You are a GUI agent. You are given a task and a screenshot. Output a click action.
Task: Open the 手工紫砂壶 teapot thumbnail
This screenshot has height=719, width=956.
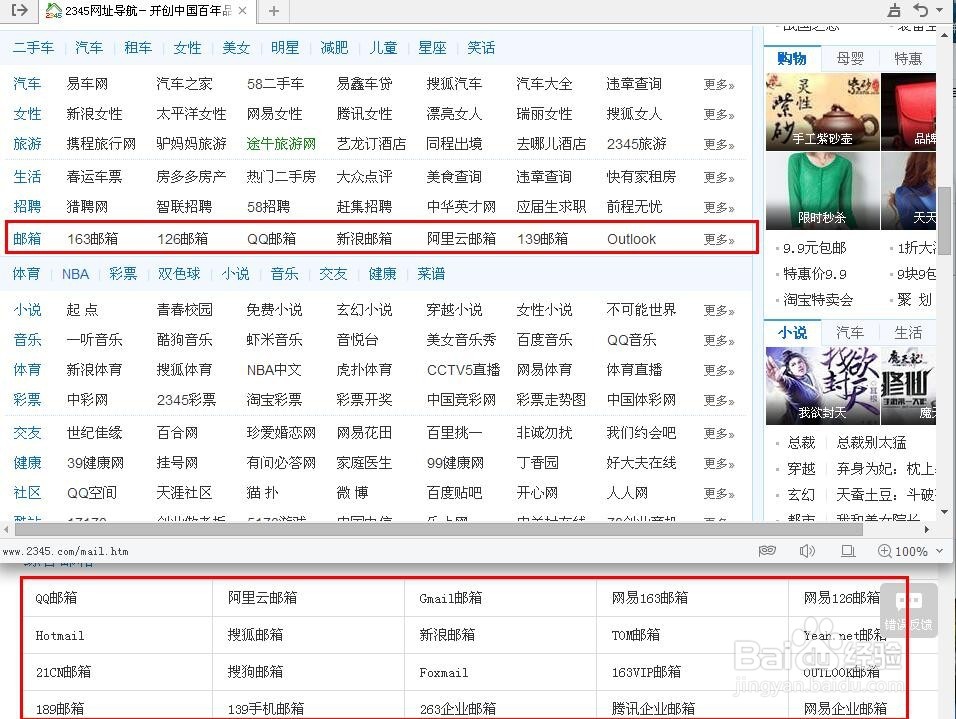coord(822,112)
